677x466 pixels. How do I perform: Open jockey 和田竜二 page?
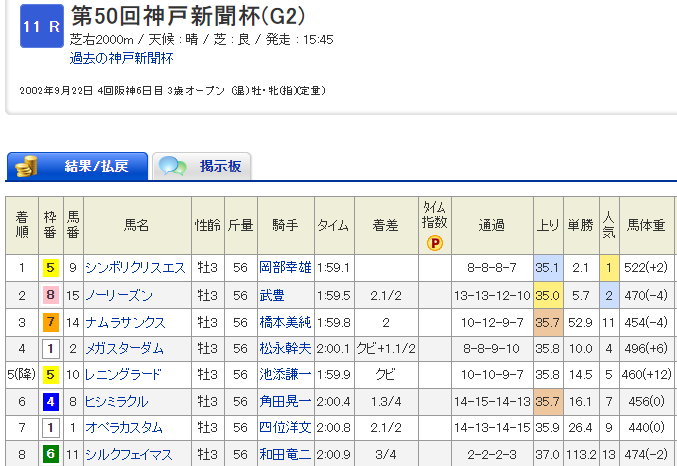tap(285, 454)
